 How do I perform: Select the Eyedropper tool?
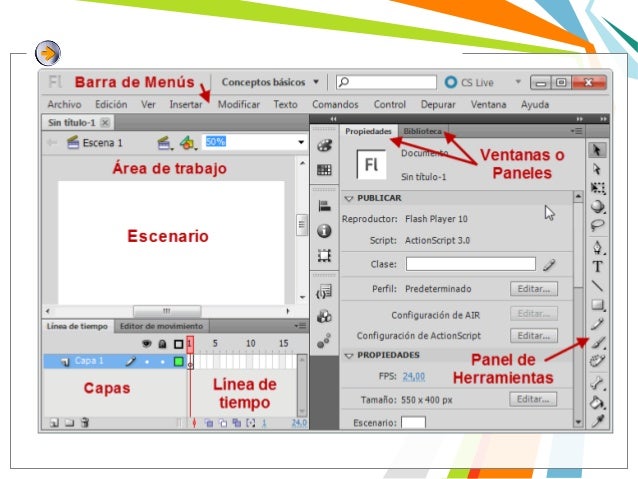pyautogui.click(x=597, y=421)
